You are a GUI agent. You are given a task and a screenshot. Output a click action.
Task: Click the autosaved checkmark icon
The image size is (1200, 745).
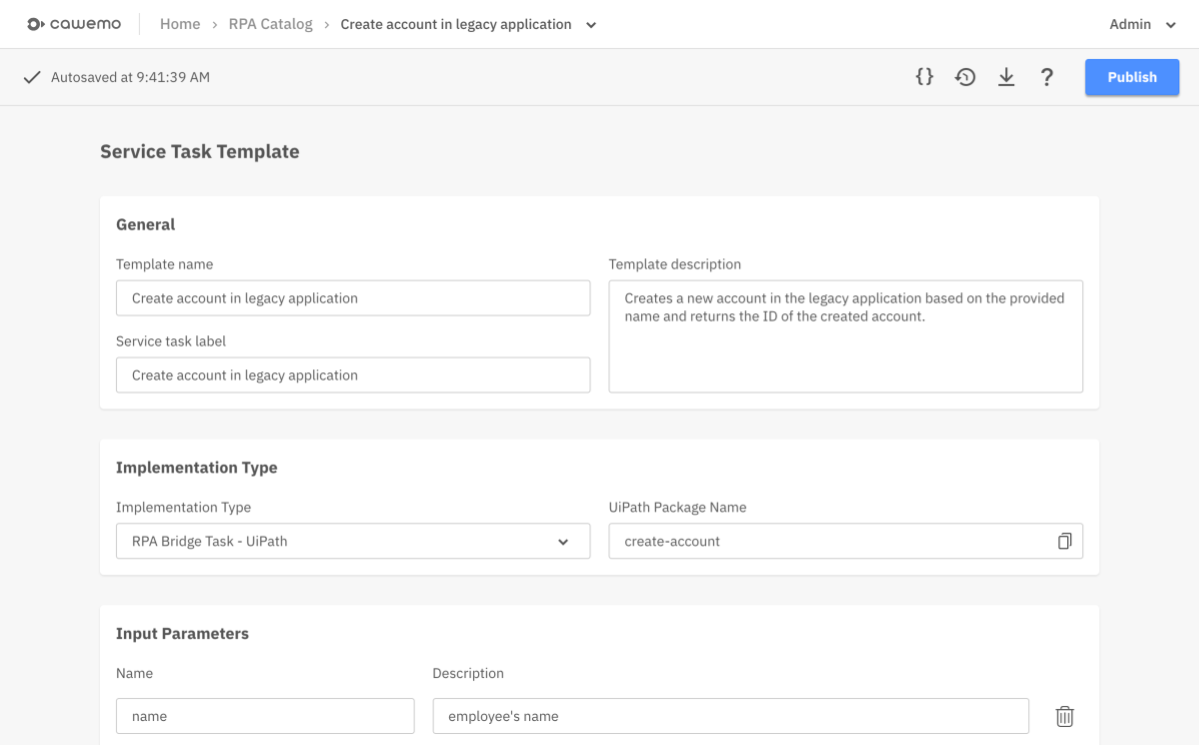pos(32,77)
